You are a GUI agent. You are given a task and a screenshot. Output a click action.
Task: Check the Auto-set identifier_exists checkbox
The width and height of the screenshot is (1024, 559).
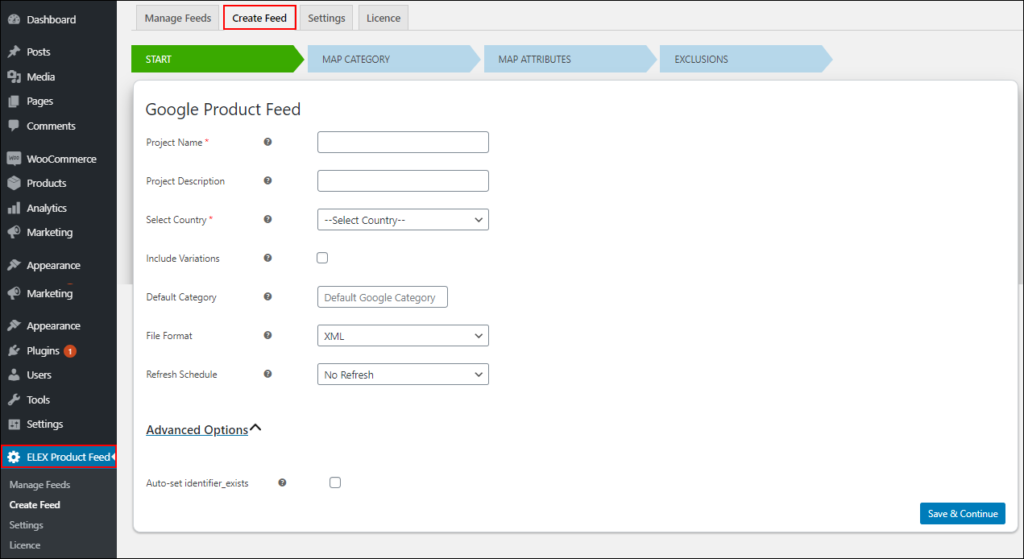pos(335,483)
